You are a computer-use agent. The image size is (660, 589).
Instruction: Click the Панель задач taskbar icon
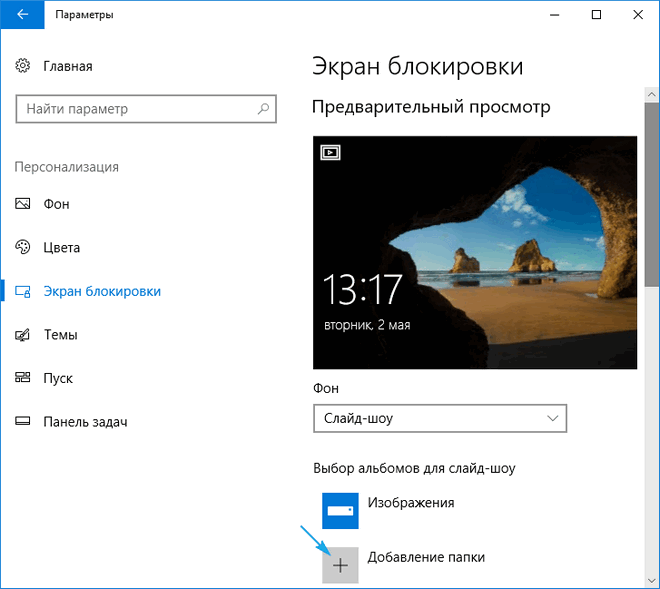[x=23, y=422]
